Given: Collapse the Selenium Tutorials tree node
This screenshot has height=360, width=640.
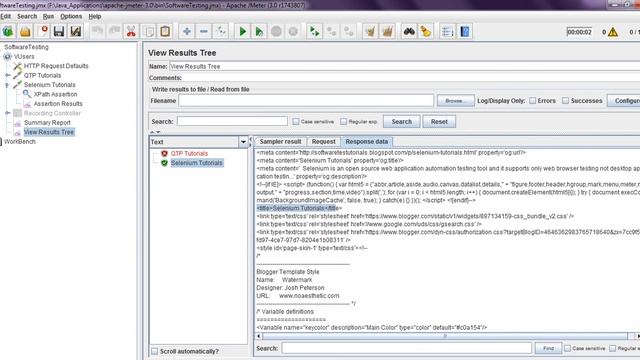Looking at the screenshot, I should point(7,85).
